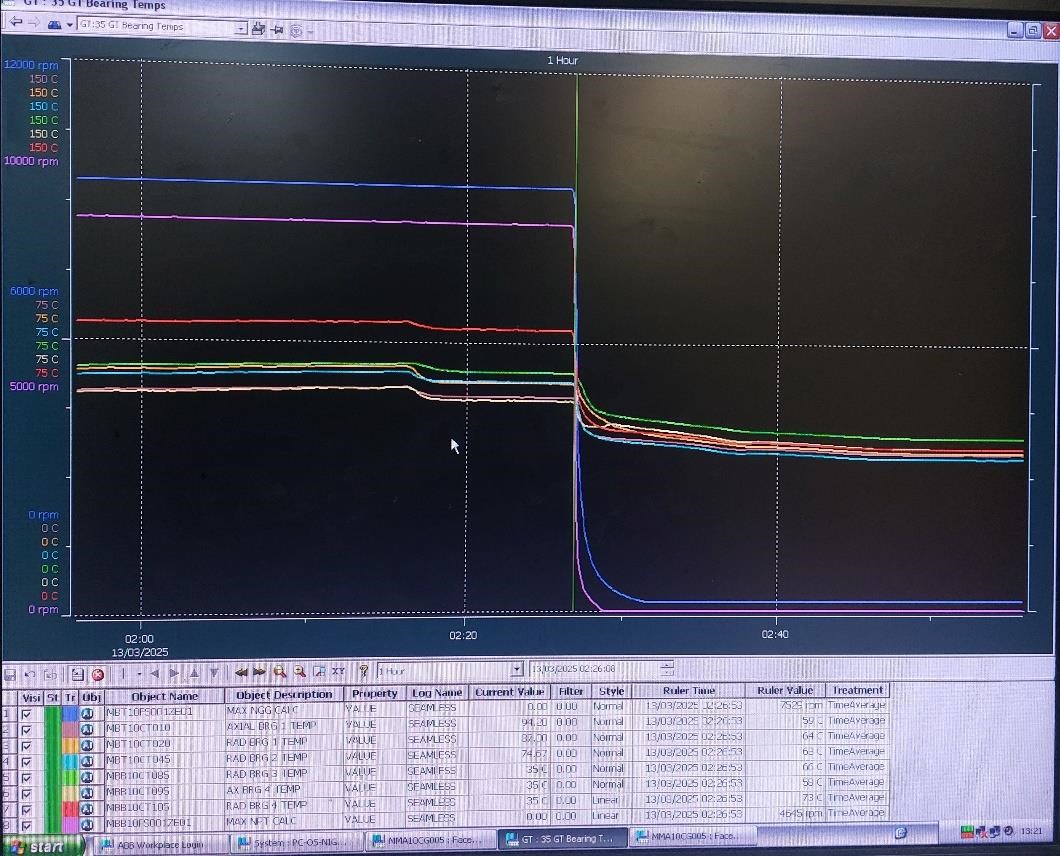Click the zoom in magnifier icon
Viewport: 1060px width, 856px height.
280,672
